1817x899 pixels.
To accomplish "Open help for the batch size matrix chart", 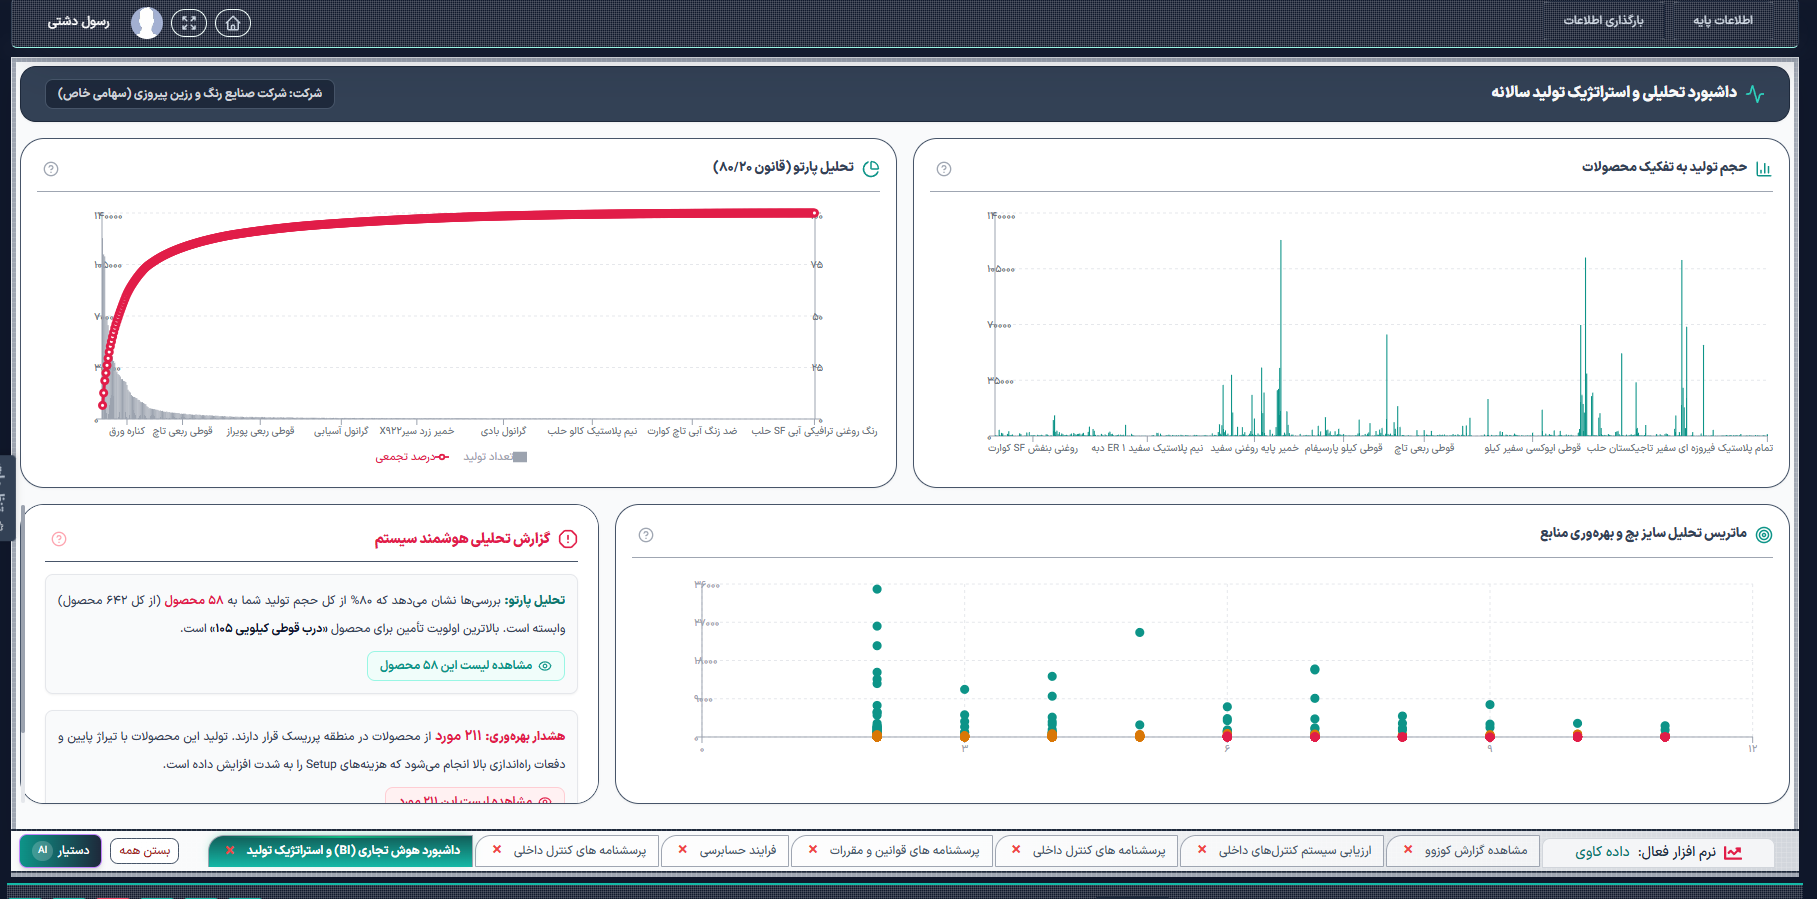I will pyautogui.click(x=646, y=535).
